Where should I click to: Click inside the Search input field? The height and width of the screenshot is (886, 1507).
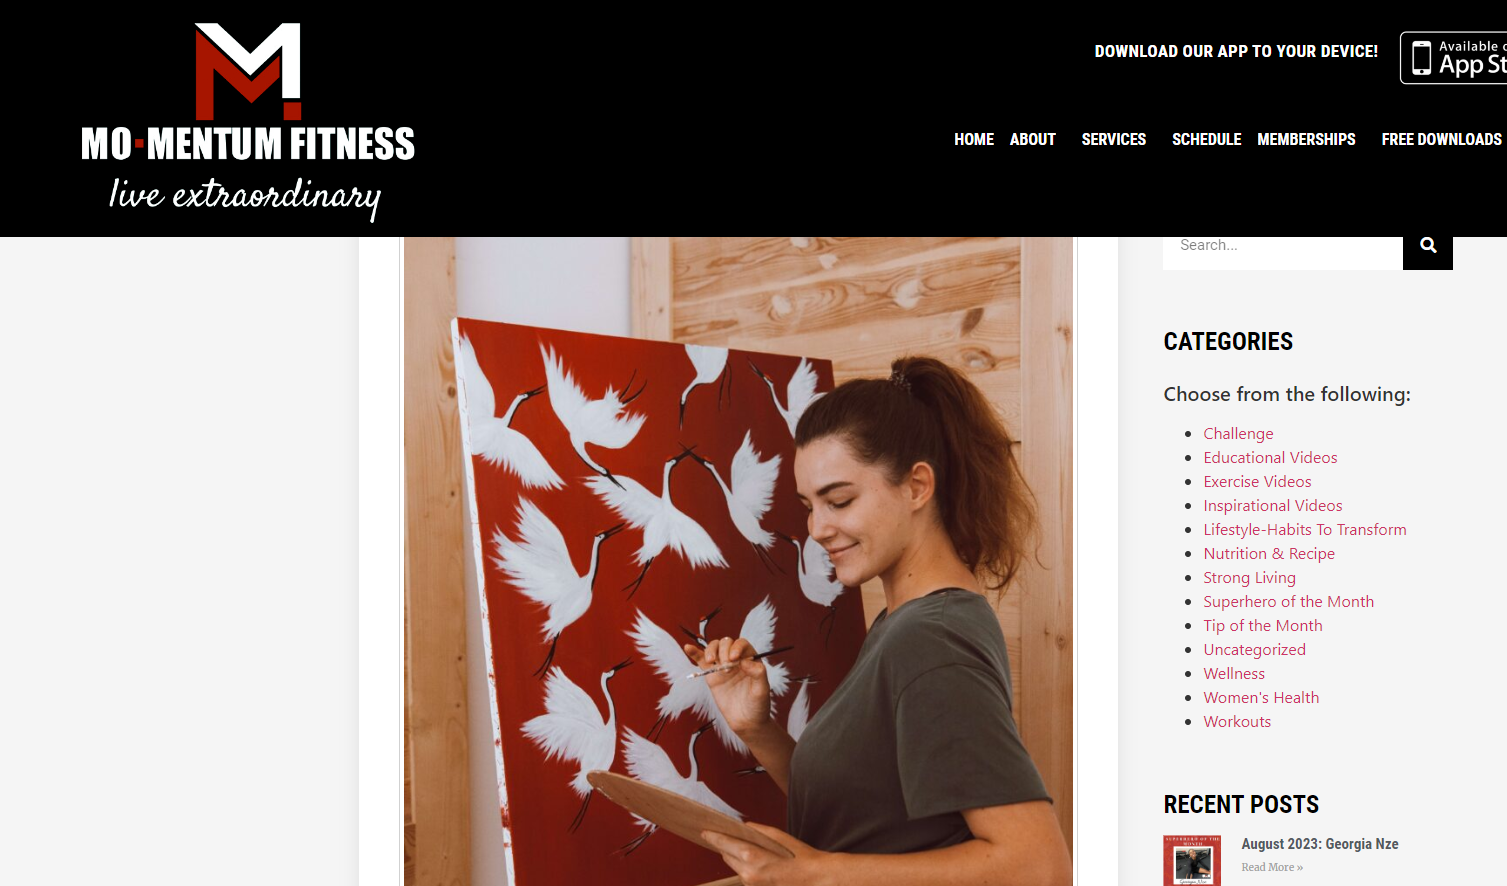point(1283,248)
